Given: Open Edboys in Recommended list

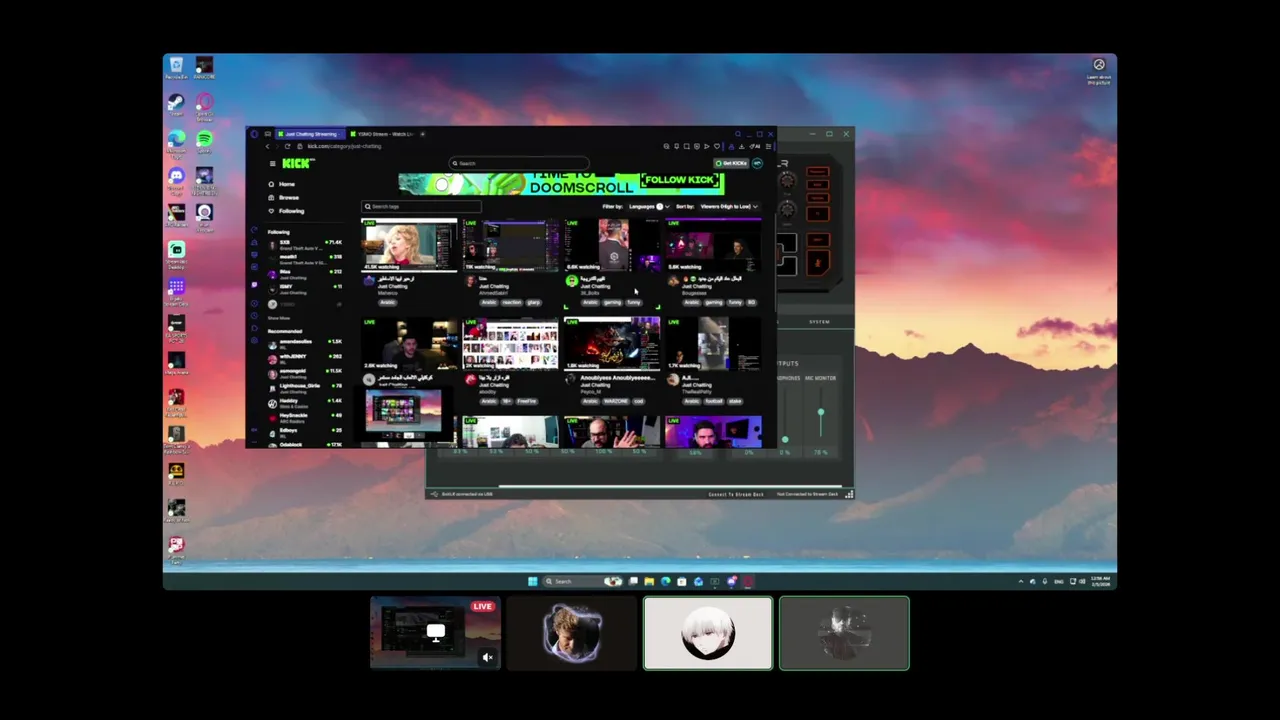Looking at the screenshot, I should tap(305, 431).
